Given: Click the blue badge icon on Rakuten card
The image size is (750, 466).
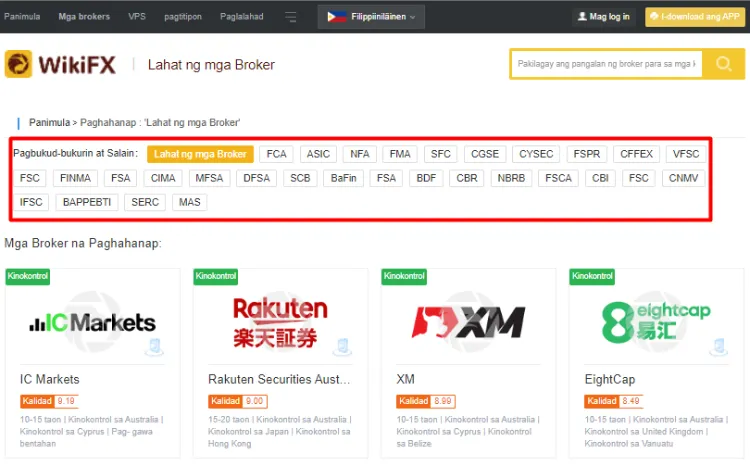Looking at the screenshot, I should [342, 347].
